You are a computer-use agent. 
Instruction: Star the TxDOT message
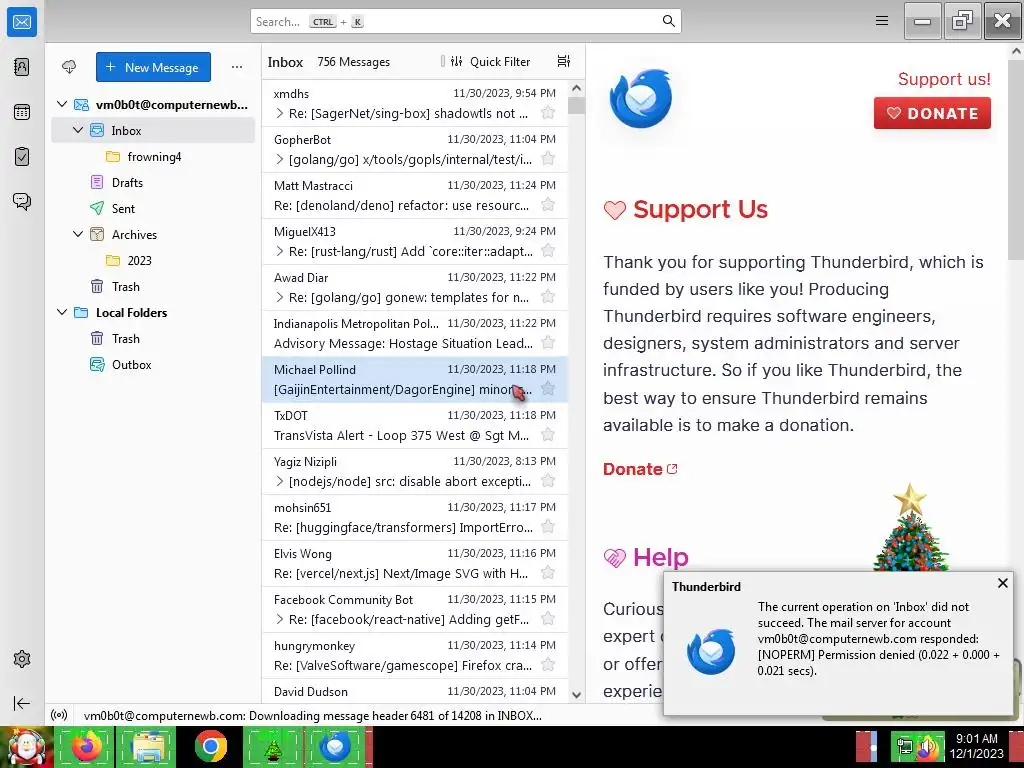click(x=549, y=435)
